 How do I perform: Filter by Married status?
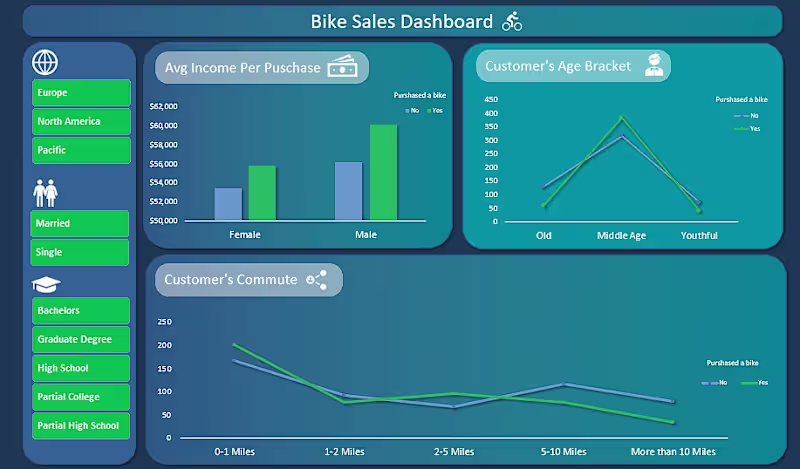coord(80,224)
